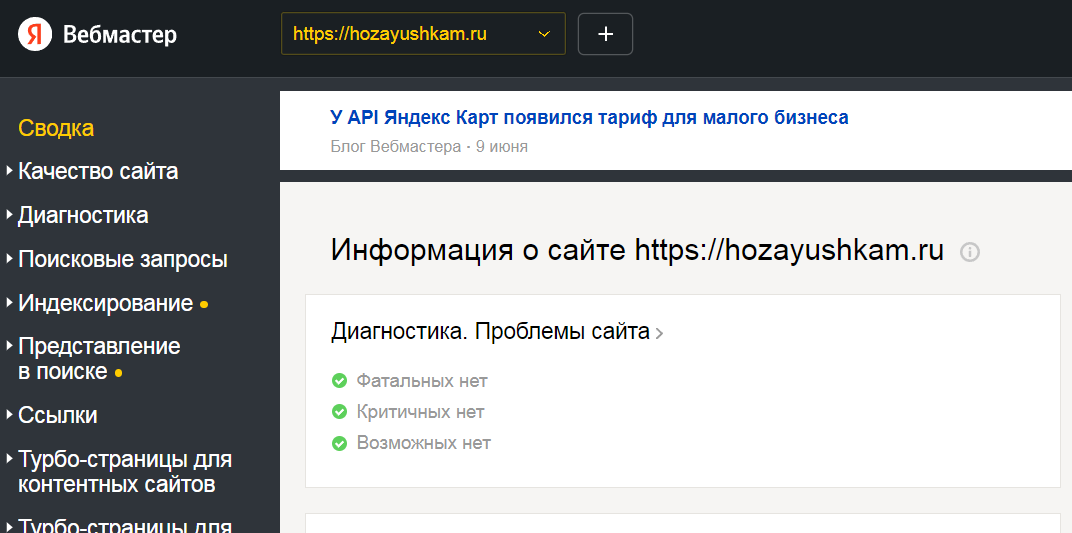The image size is (1072, 533).
Task: Expand the Качество сайта section
Action: point(98,171)
